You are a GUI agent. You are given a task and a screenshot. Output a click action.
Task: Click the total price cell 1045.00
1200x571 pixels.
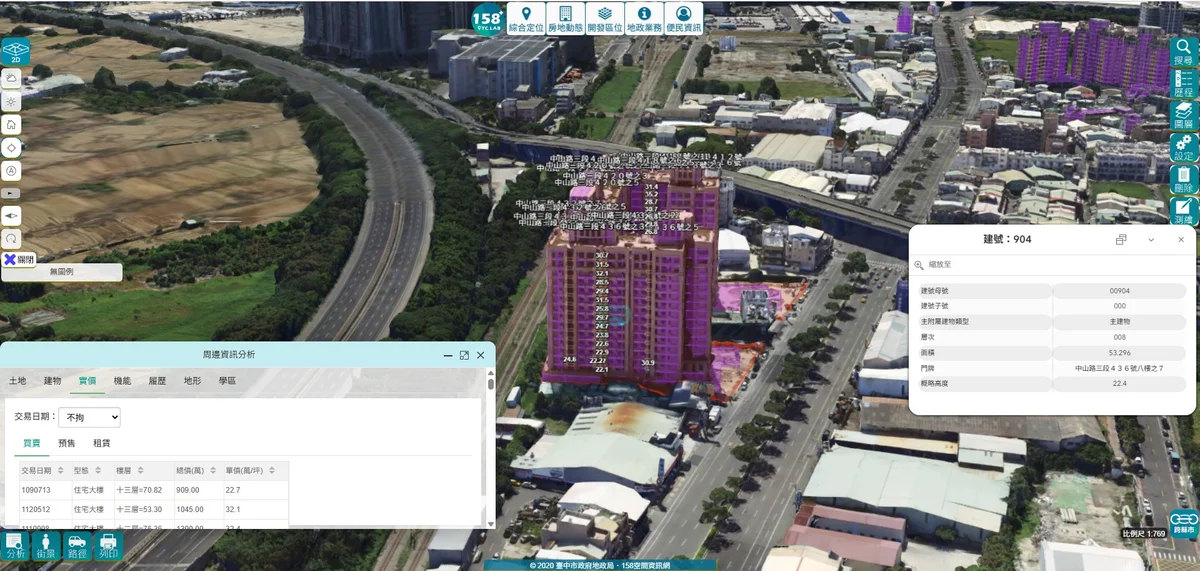[x=197, y=510]
